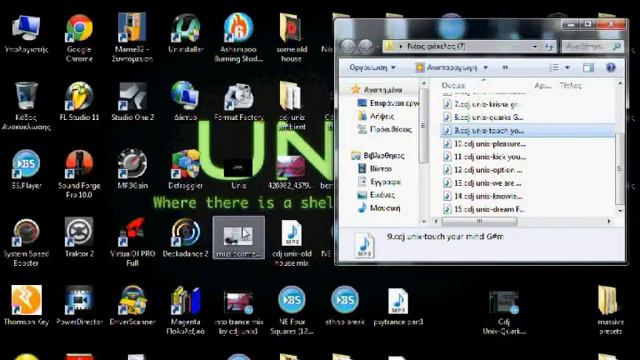The width and height of the screenshot is (640, 360).
Task: Click the Explorer back navigation button
Action: coord(348,47)
